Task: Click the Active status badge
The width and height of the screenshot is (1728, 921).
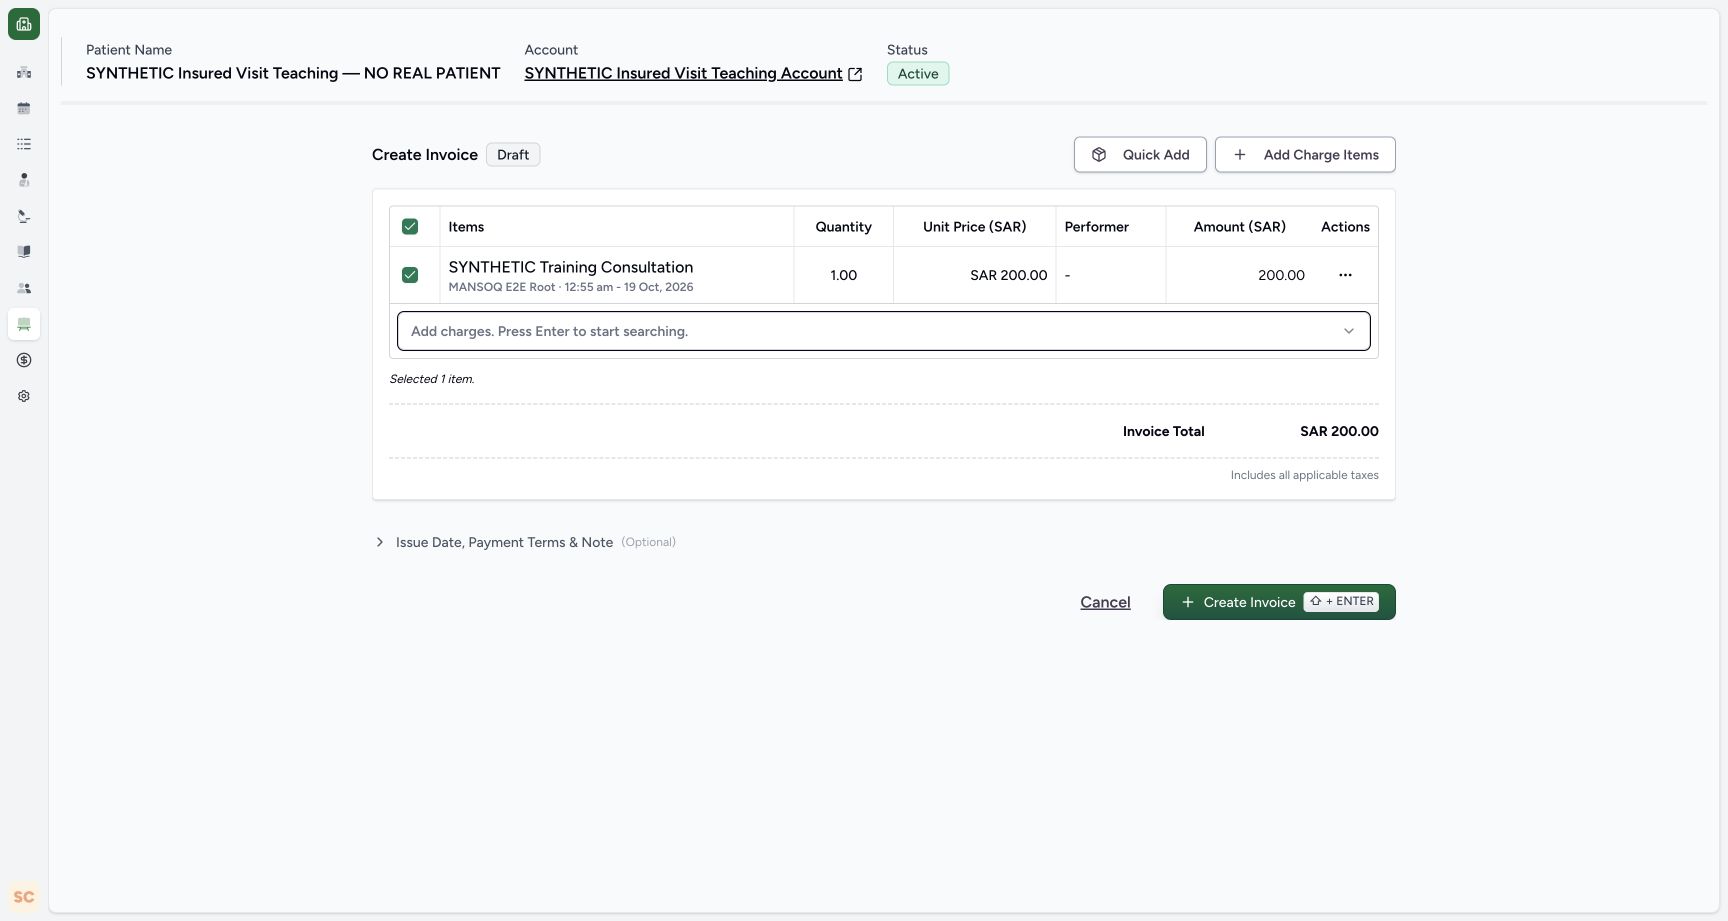Action: [918, 74]
